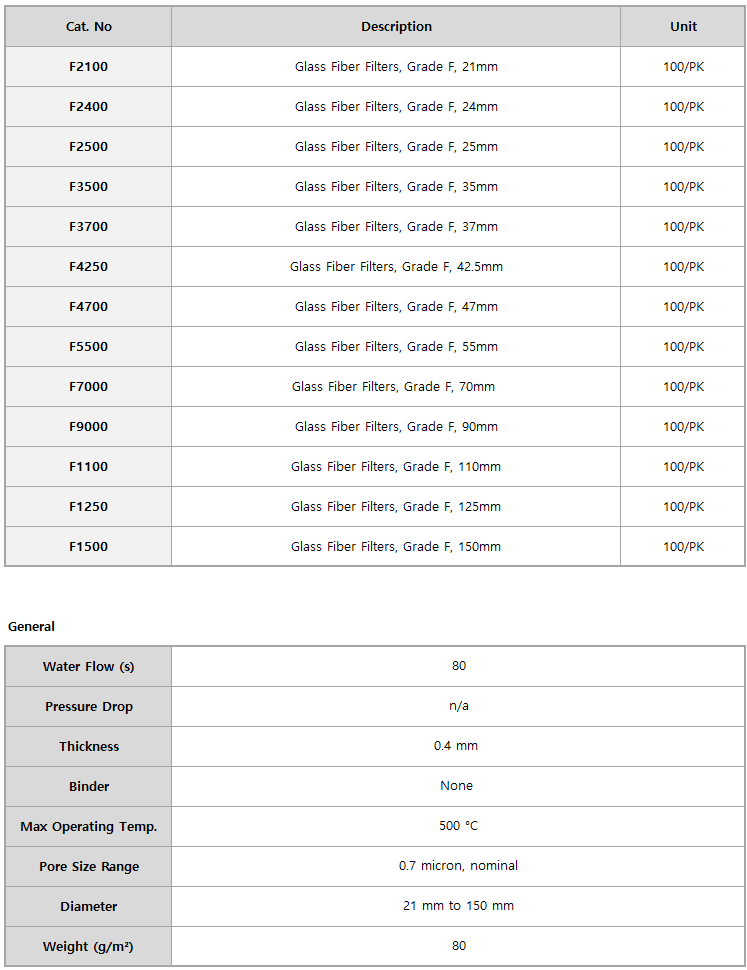The height and width of the screenshot is (970, 747).
Task: Select Glass Fiber Filters 90mm description
Action: click(x=396, y=427)
